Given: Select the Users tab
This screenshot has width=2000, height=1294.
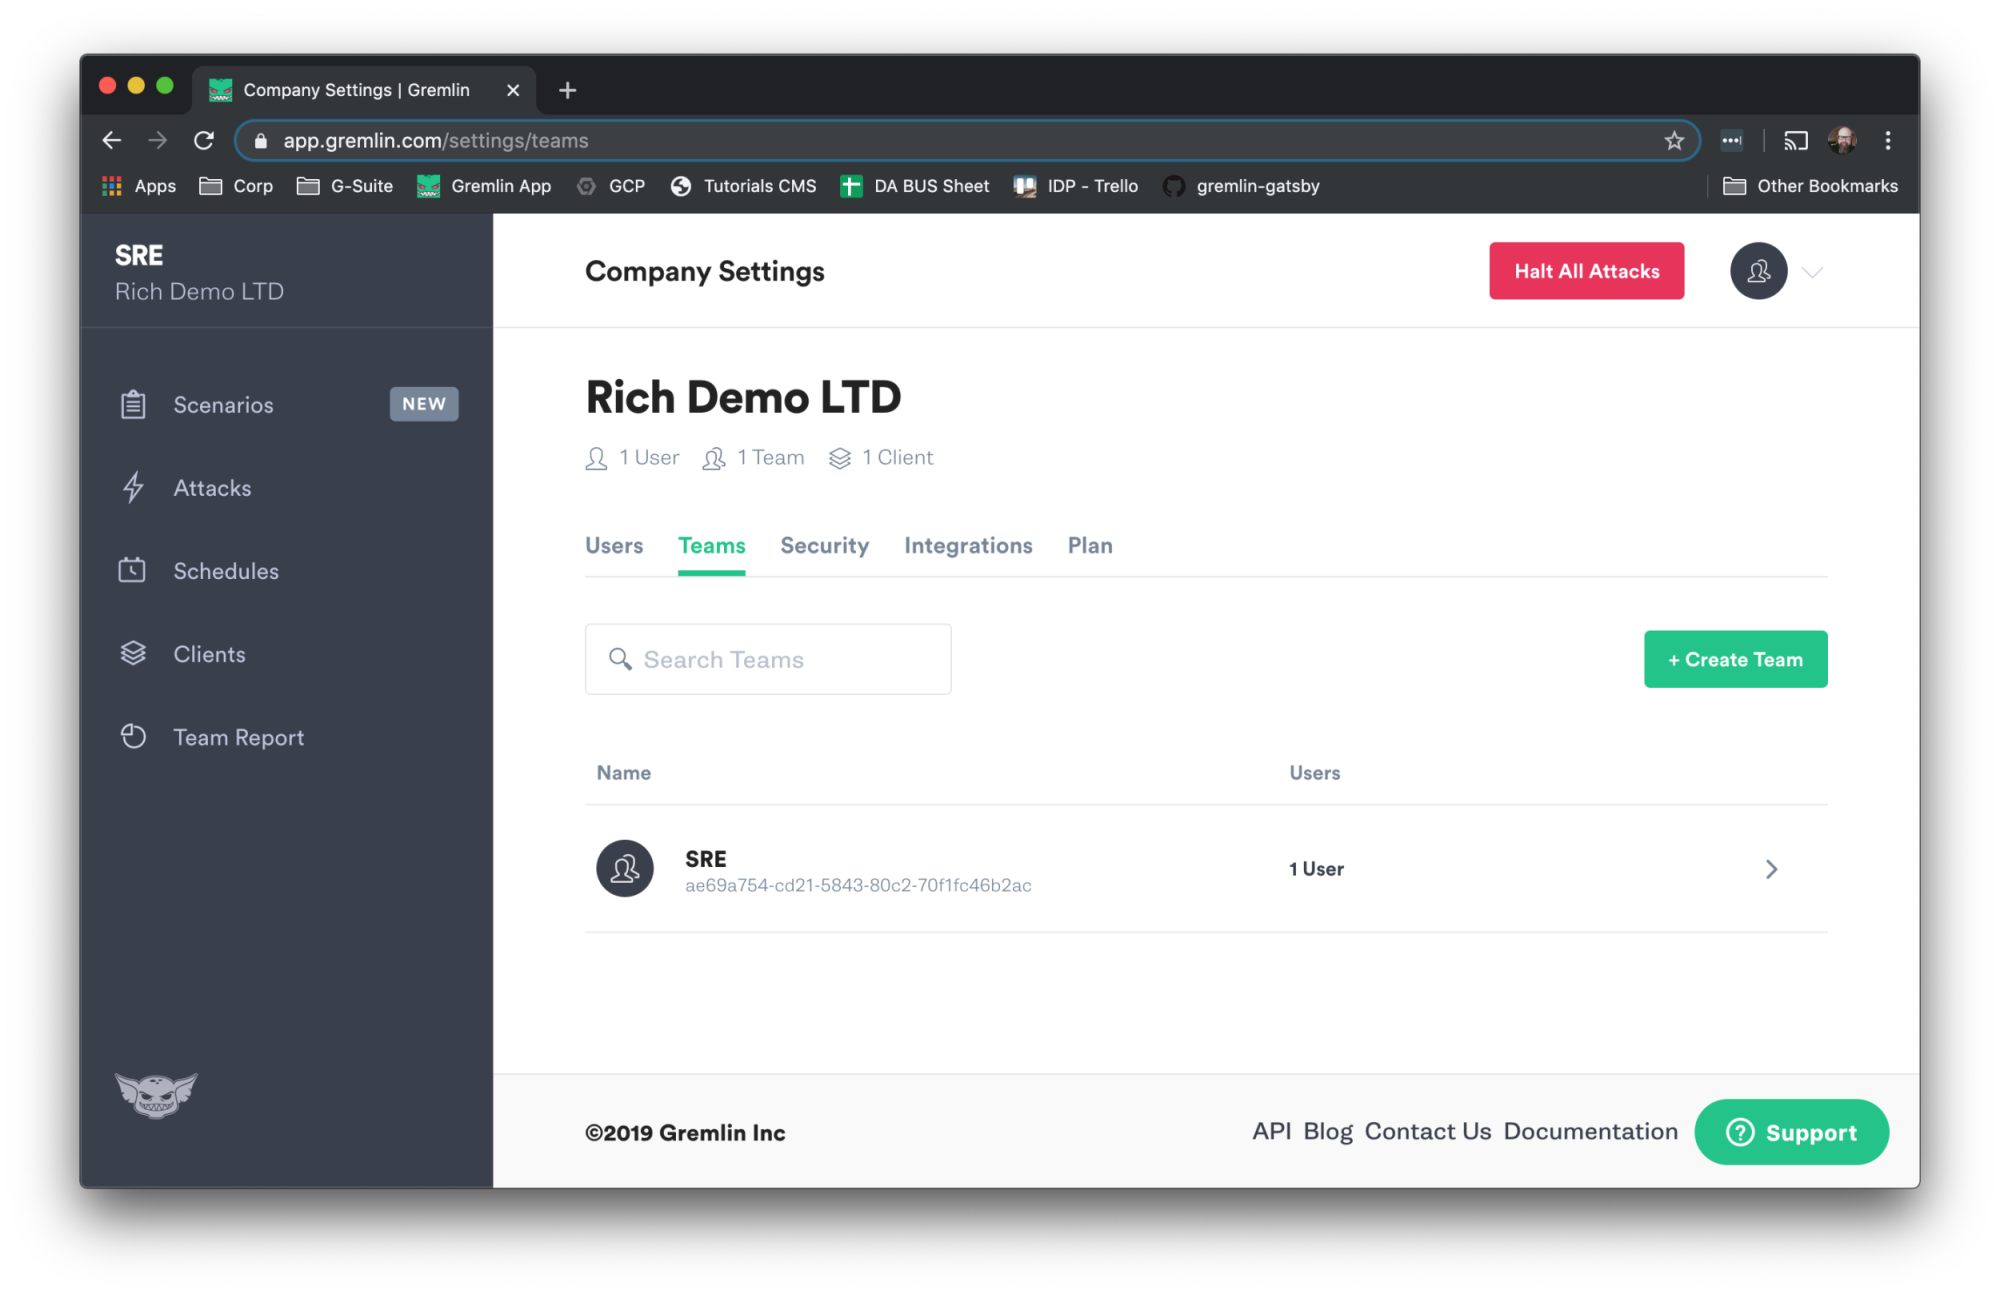Looking at the screenshot, I should [x=614, y=545].
